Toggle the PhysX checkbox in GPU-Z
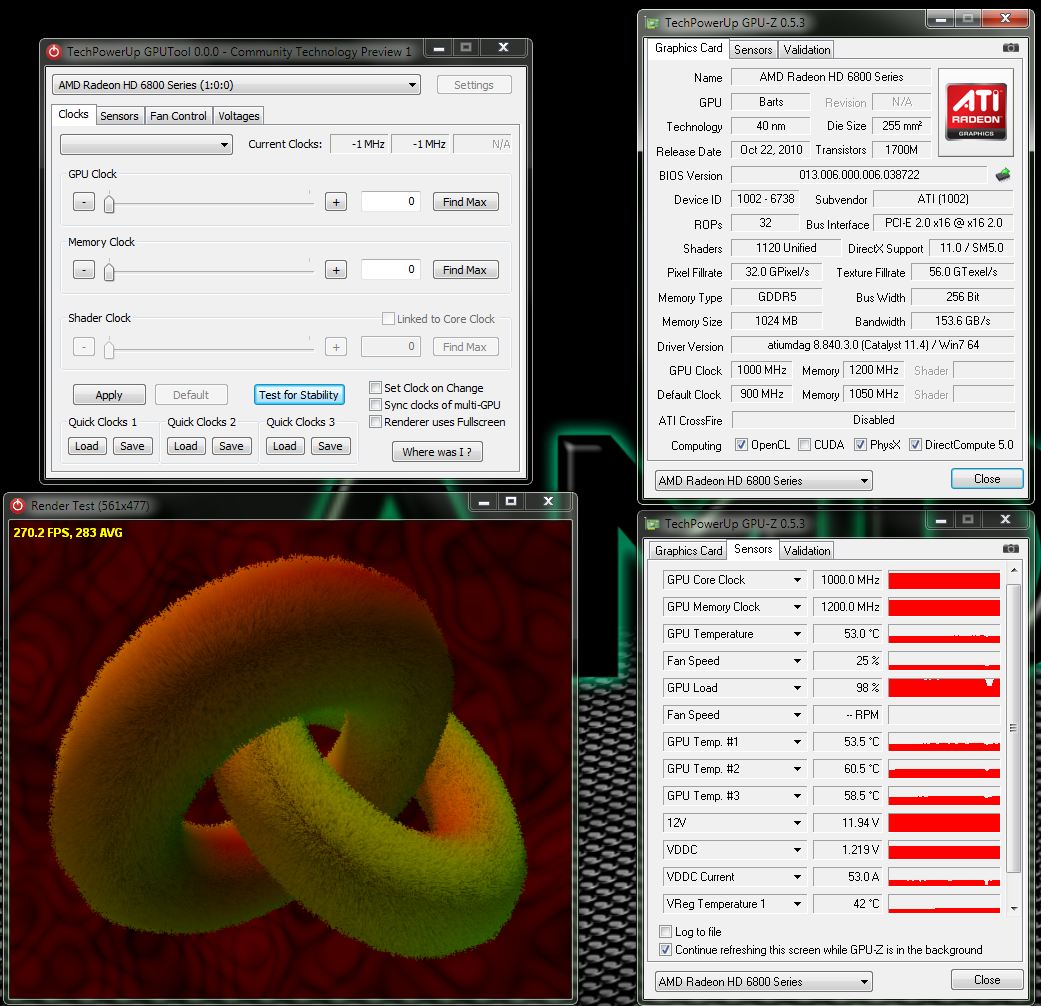Screen dimensions: 1041x1006 [860, 445]
